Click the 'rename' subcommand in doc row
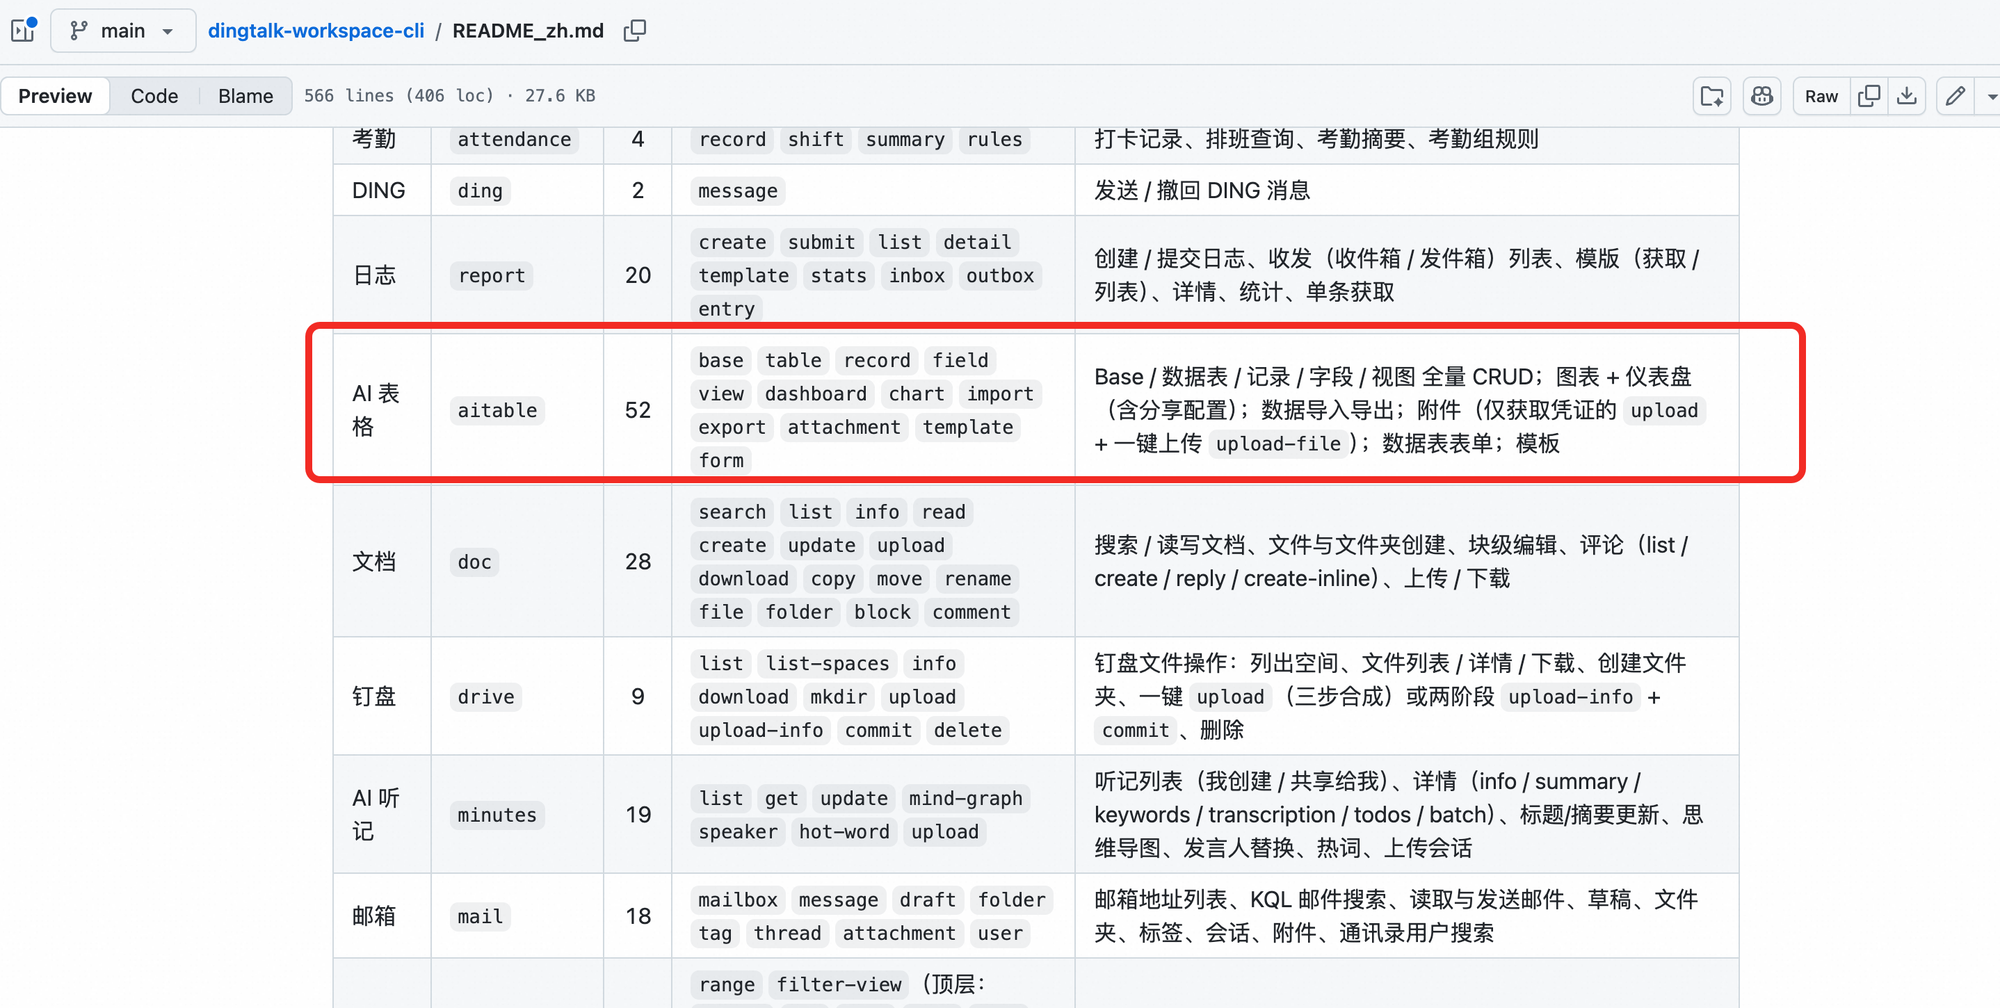The height and width of the screenshot is (1008, 2000). click(978, 579)
